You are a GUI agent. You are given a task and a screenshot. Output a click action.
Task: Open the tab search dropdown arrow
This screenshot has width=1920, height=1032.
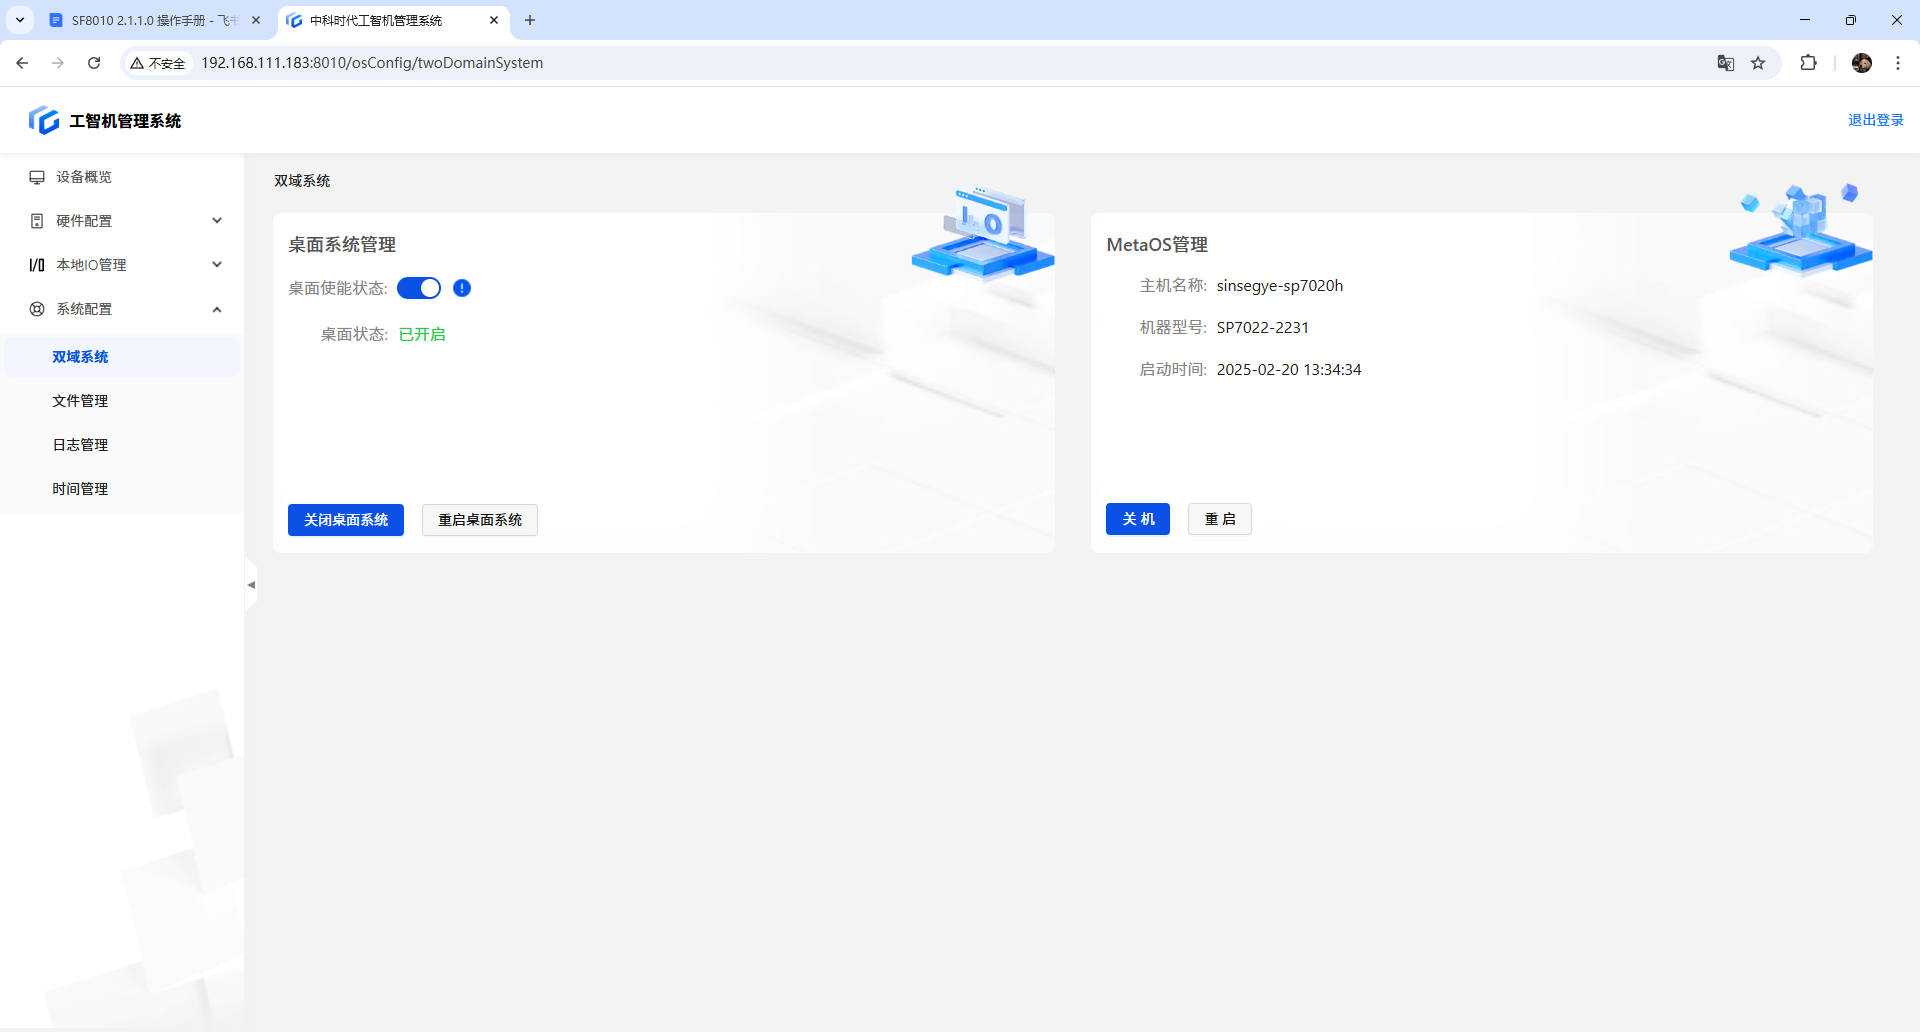[20, 20]
